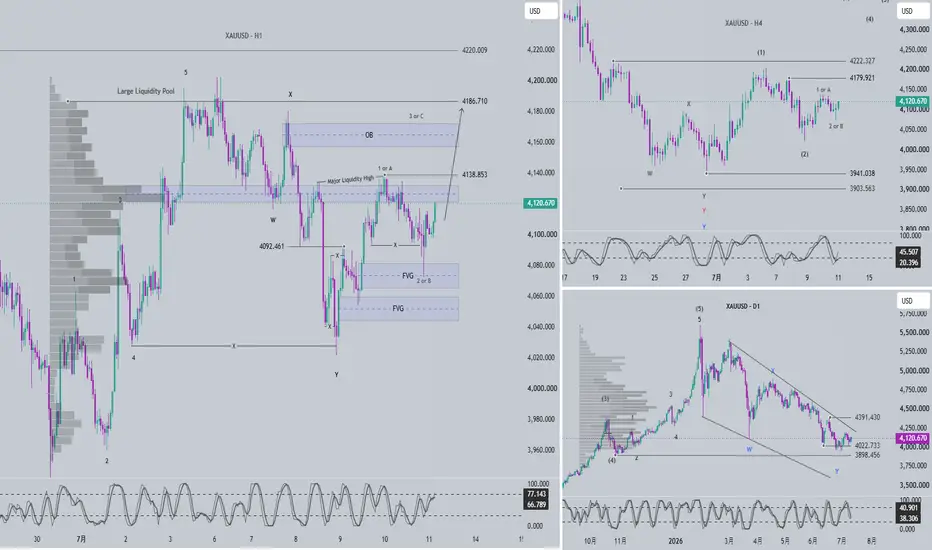Select the XAUUSD - D1 chart title
The image size is (932, 550).
tap(743, 306)
